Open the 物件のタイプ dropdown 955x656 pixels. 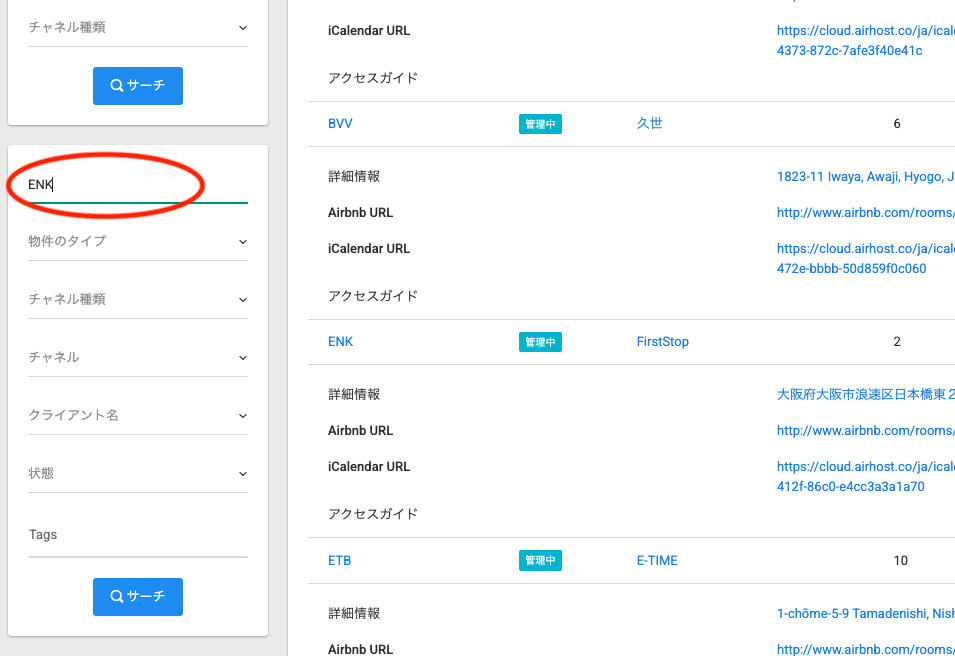(x=138, y=241)
